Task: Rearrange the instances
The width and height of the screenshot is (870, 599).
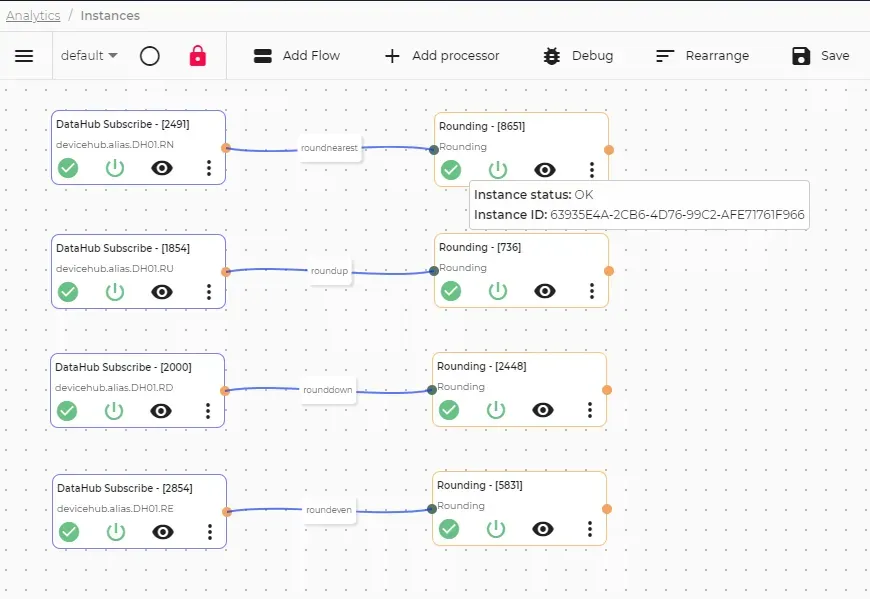Action: [x=702, y=55]
